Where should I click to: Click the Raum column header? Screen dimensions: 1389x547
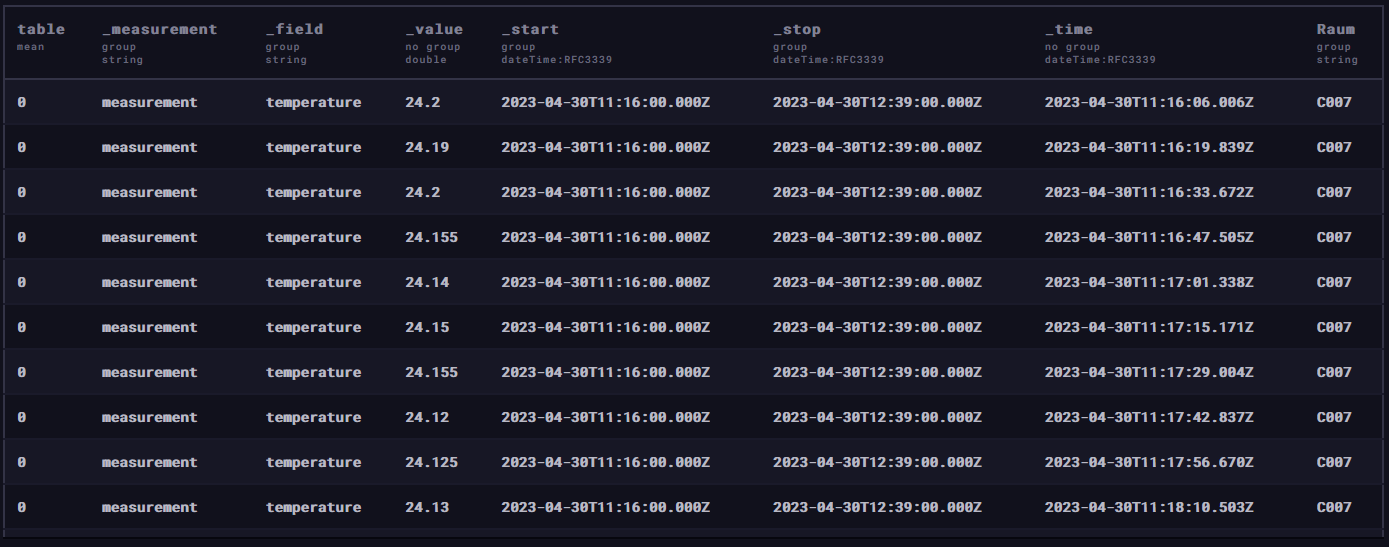[x=1336, y=29]
